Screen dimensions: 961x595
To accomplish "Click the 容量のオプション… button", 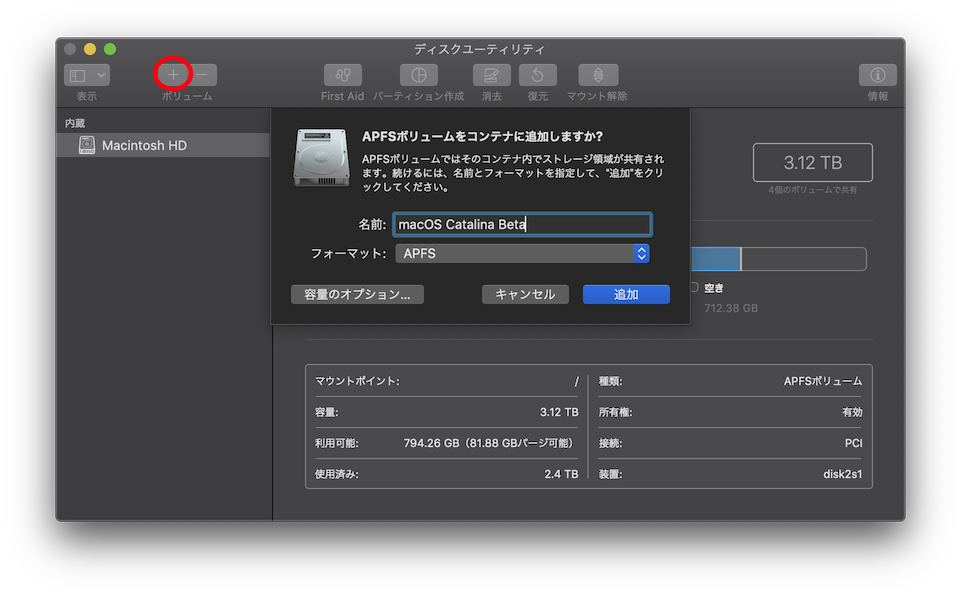I will click(x=357, y=294).
